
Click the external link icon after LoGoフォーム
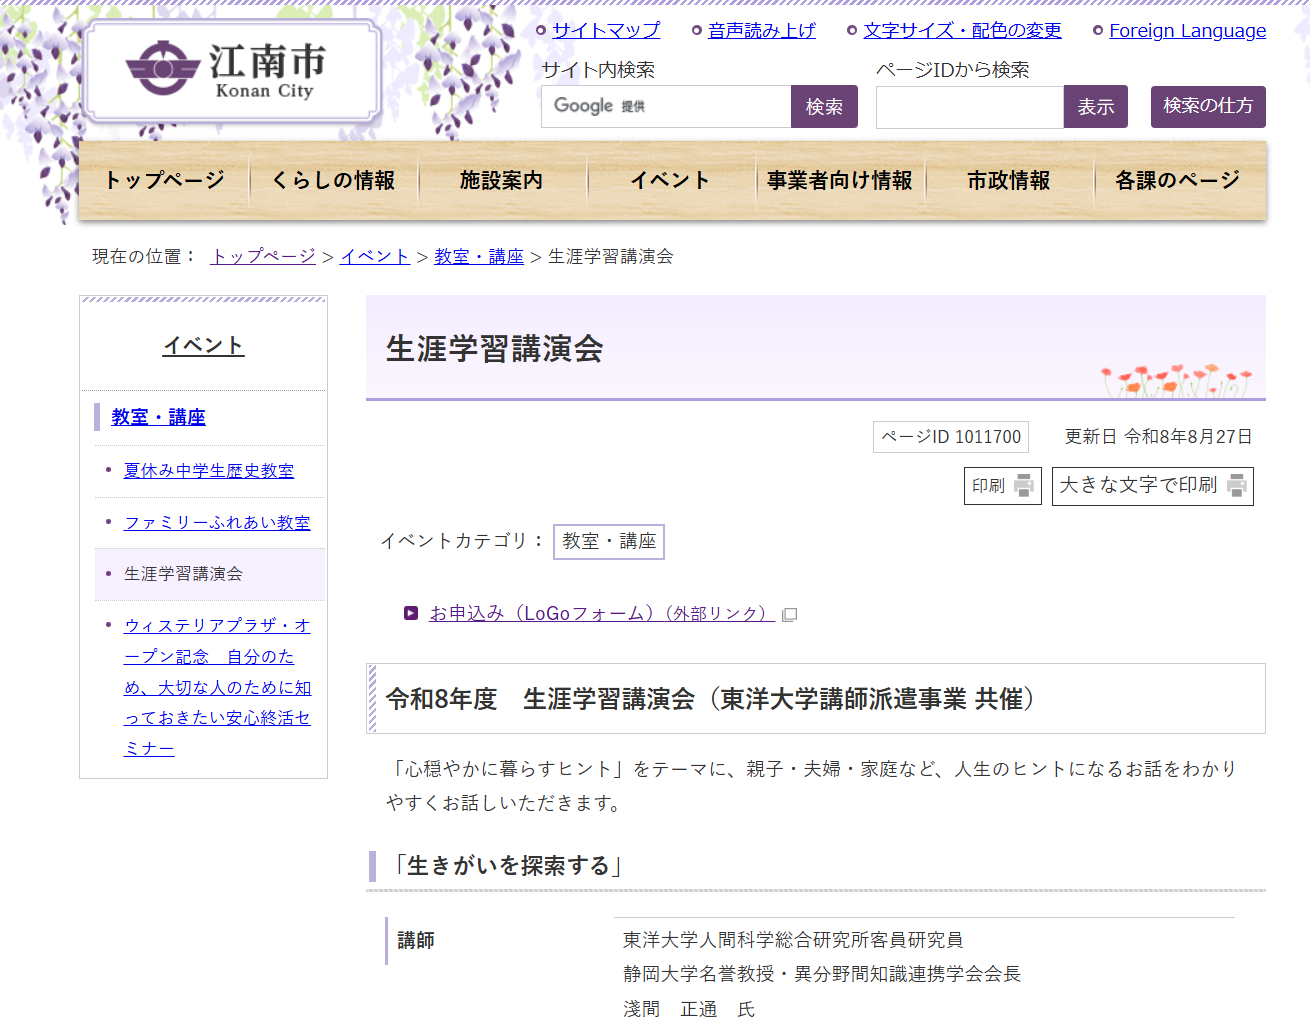789,614
